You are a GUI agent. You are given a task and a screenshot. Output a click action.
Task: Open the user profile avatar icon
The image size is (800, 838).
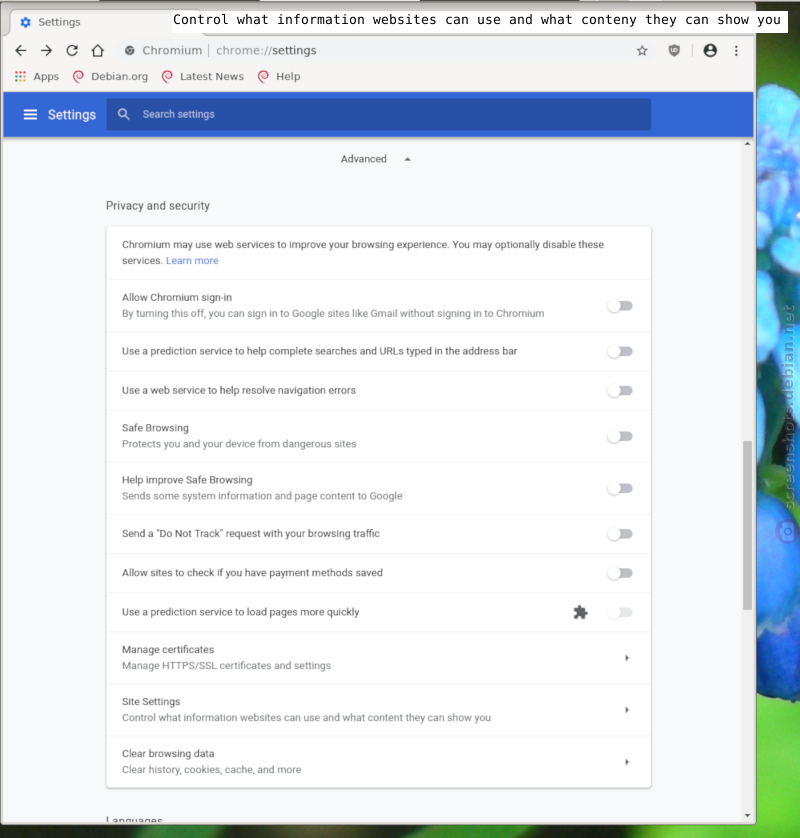pyautogui.click(x=710, y=51)
